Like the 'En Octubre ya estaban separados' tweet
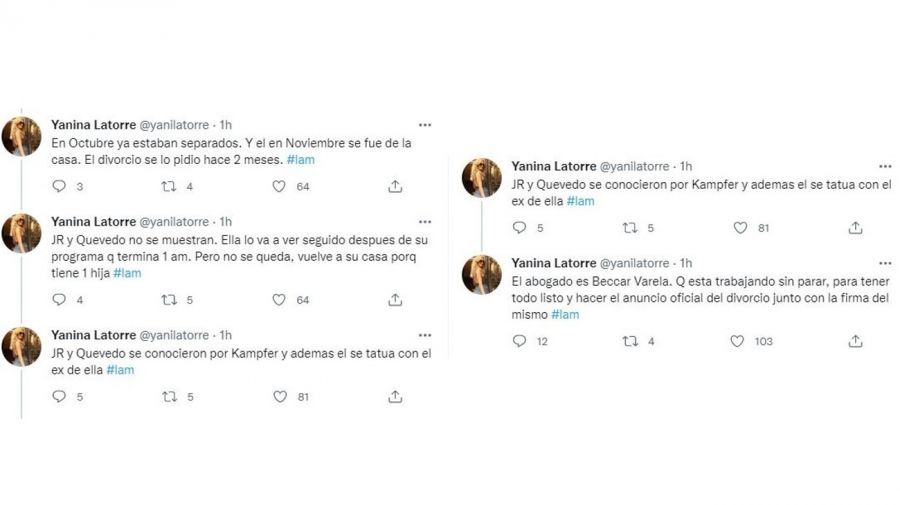The width and height of the screenshot is (900, 505). [279, 186]
